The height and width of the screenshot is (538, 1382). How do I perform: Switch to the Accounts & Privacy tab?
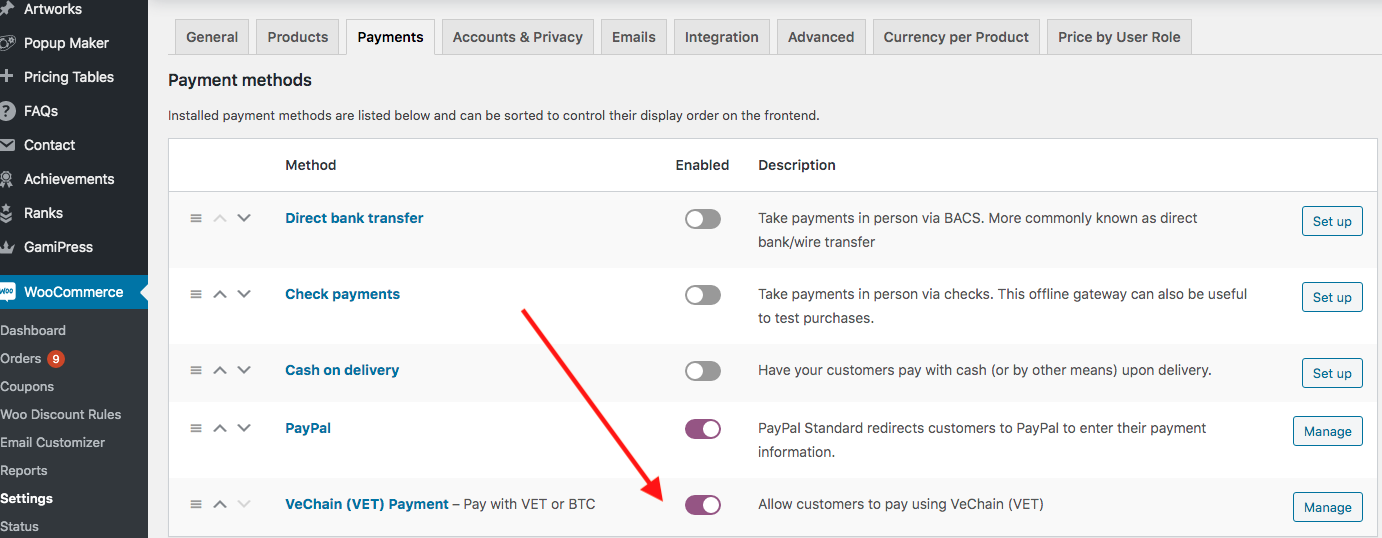click(x=518, y=37)
